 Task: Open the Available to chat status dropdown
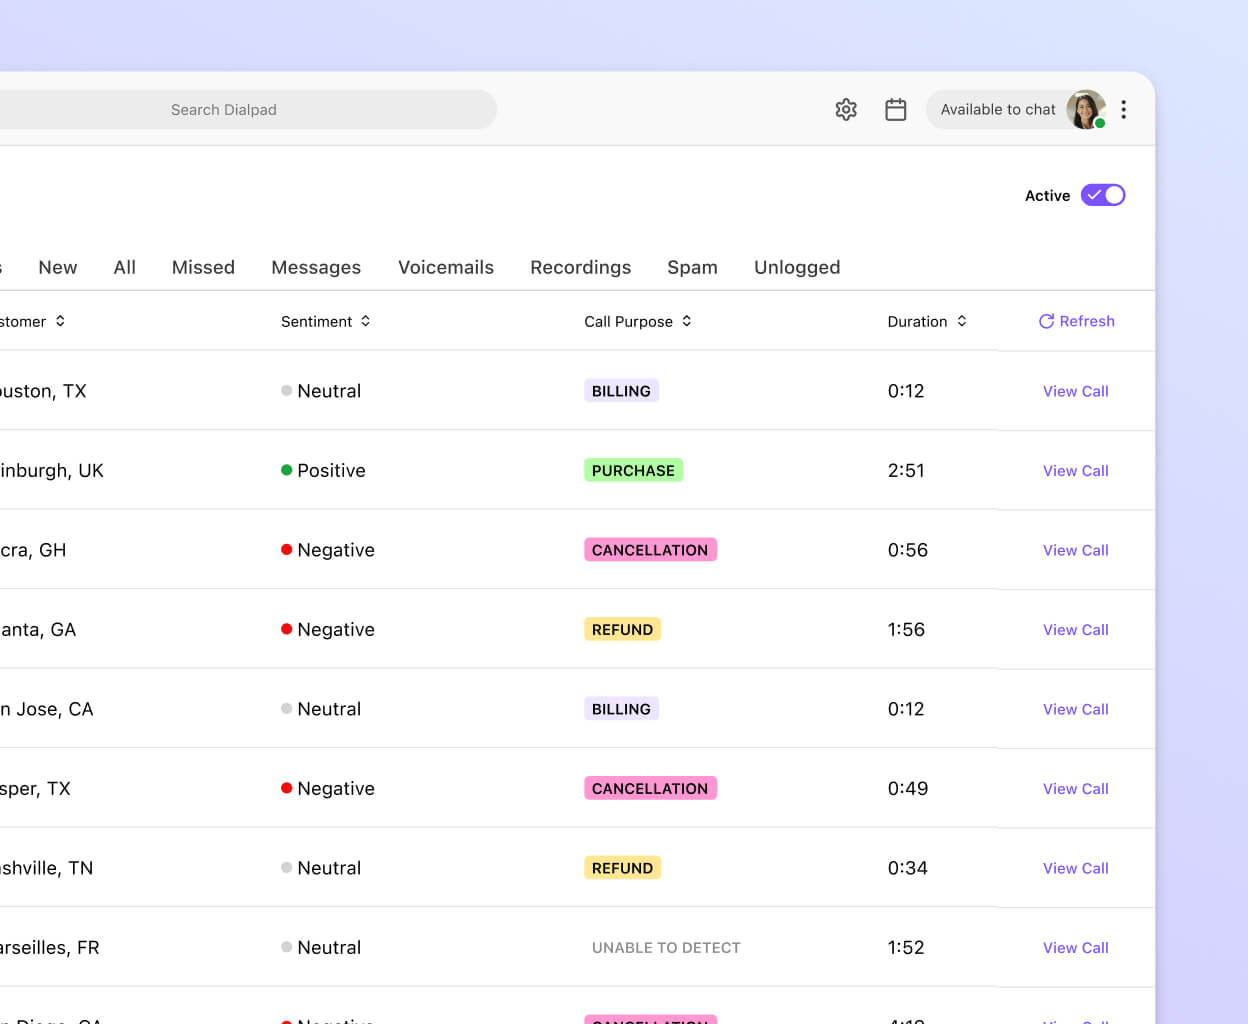pyautogui.click(x=998, y=109)
